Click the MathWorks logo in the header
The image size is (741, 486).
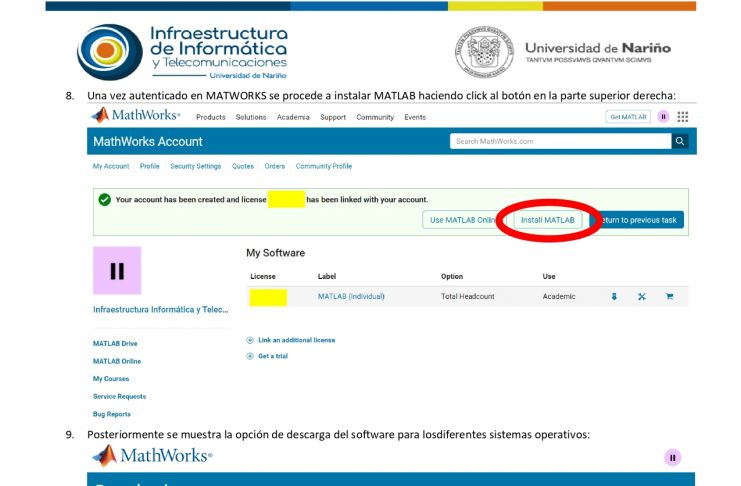coord(136,115)
